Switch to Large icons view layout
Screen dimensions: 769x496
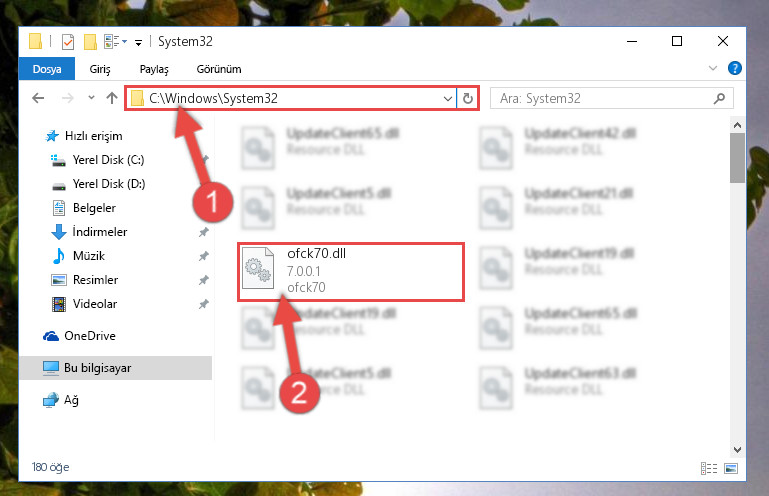(731, 469)
